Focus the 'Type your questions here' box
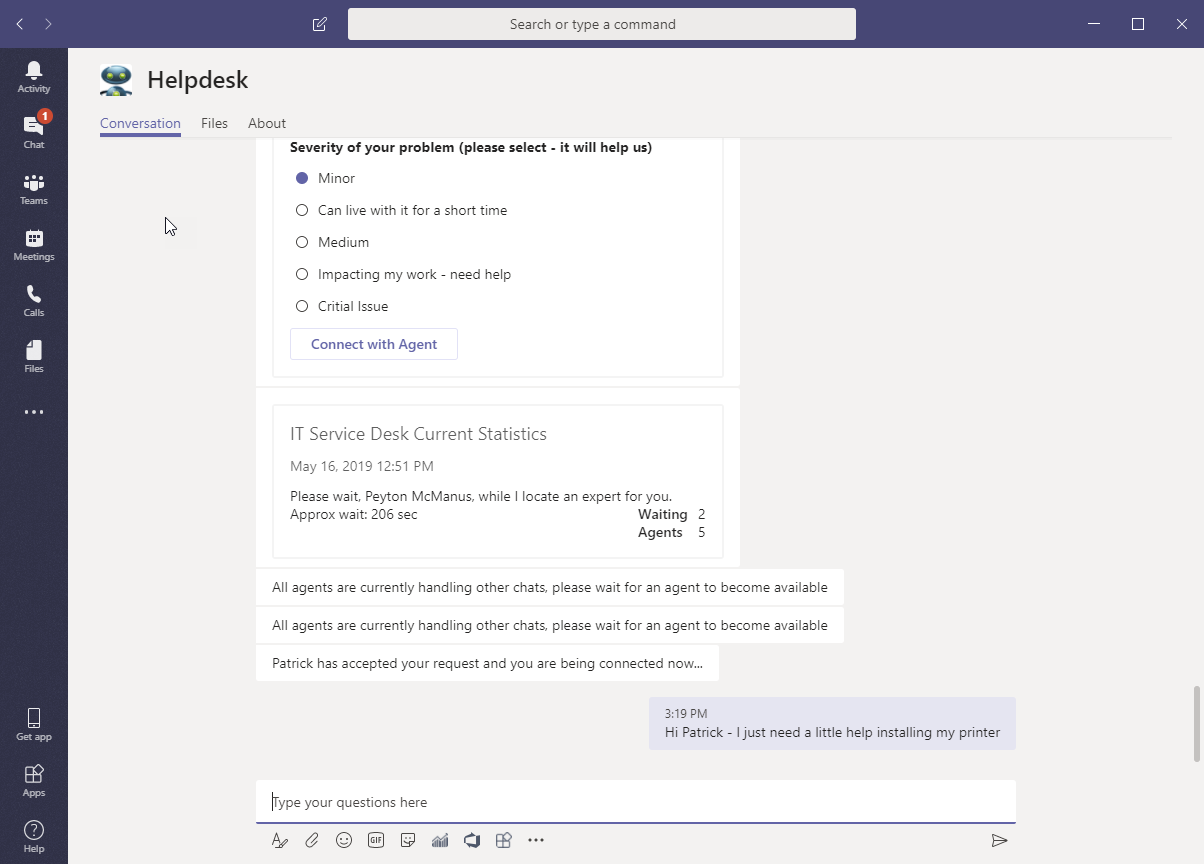 pyautogui.click(x=636, y=802)
